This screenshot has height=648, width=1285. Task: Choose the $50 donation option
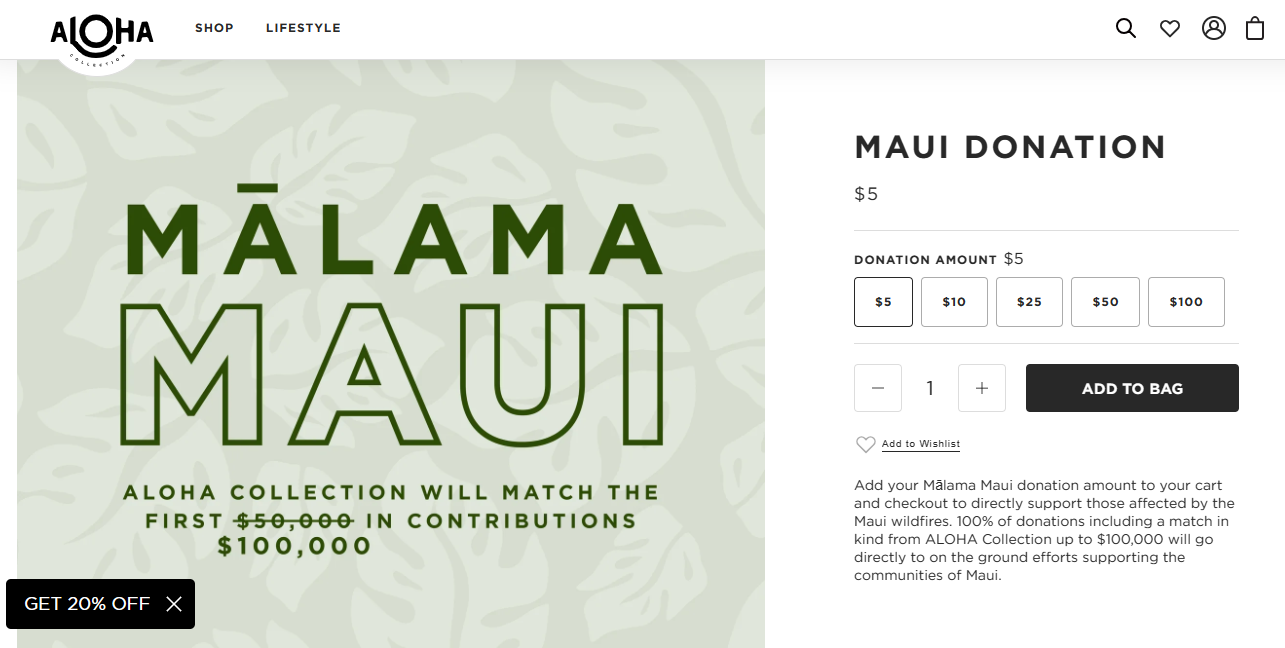1105,302
